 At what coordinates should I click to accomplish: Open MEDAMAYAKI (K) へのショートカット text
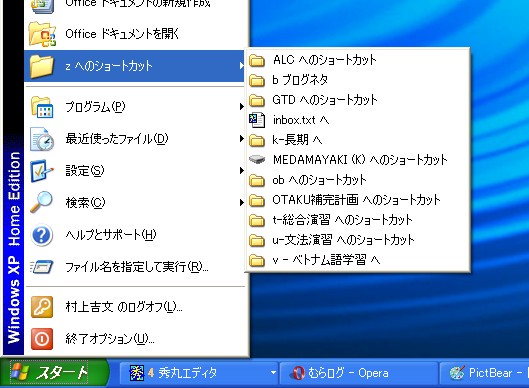(360, 160)
